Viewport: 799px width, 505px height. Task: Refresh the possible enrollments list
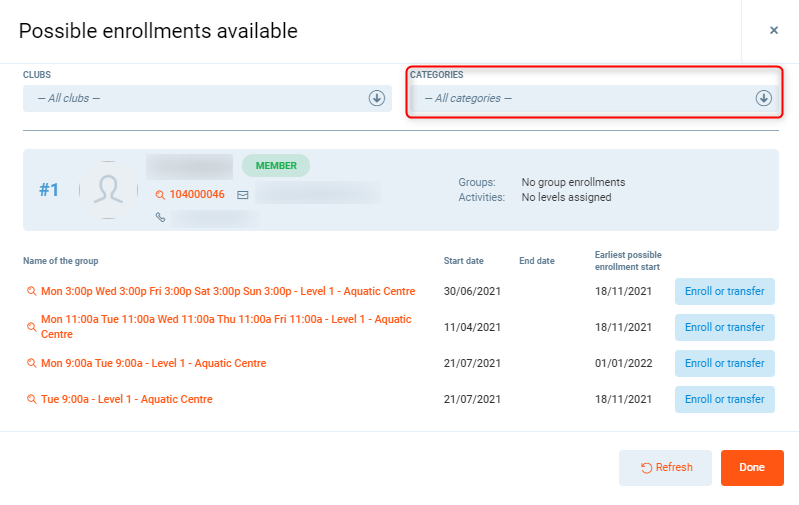click(665, 467)
